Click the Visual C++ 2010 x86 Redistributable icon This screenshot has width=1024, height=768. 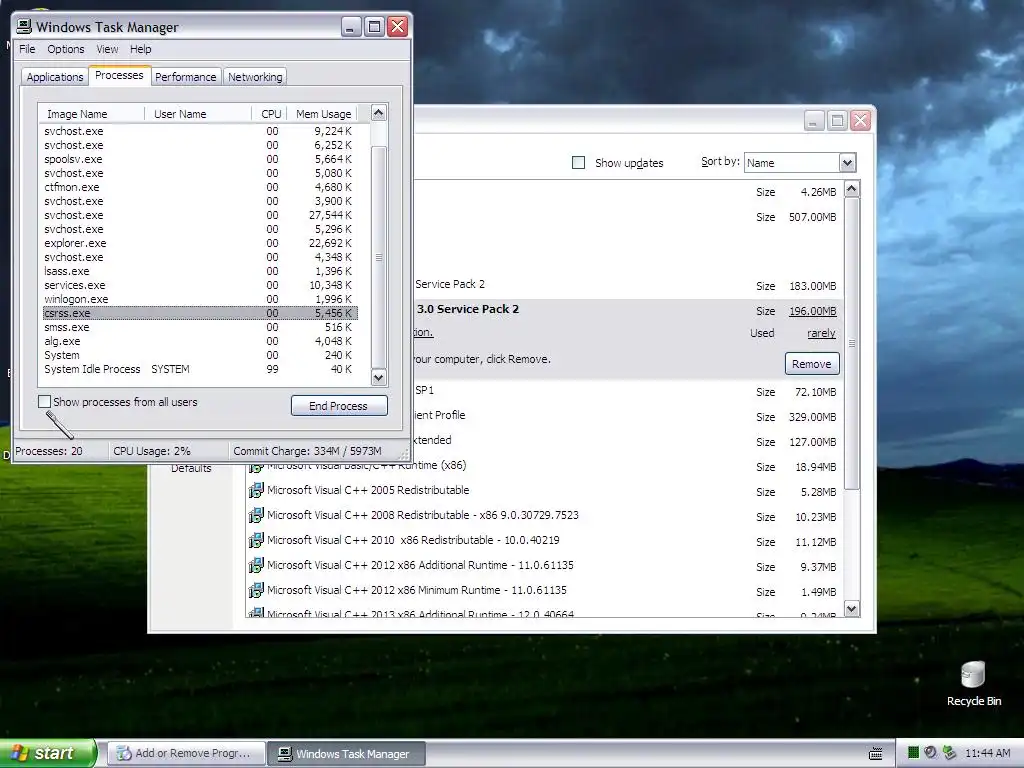click(256, 540)
